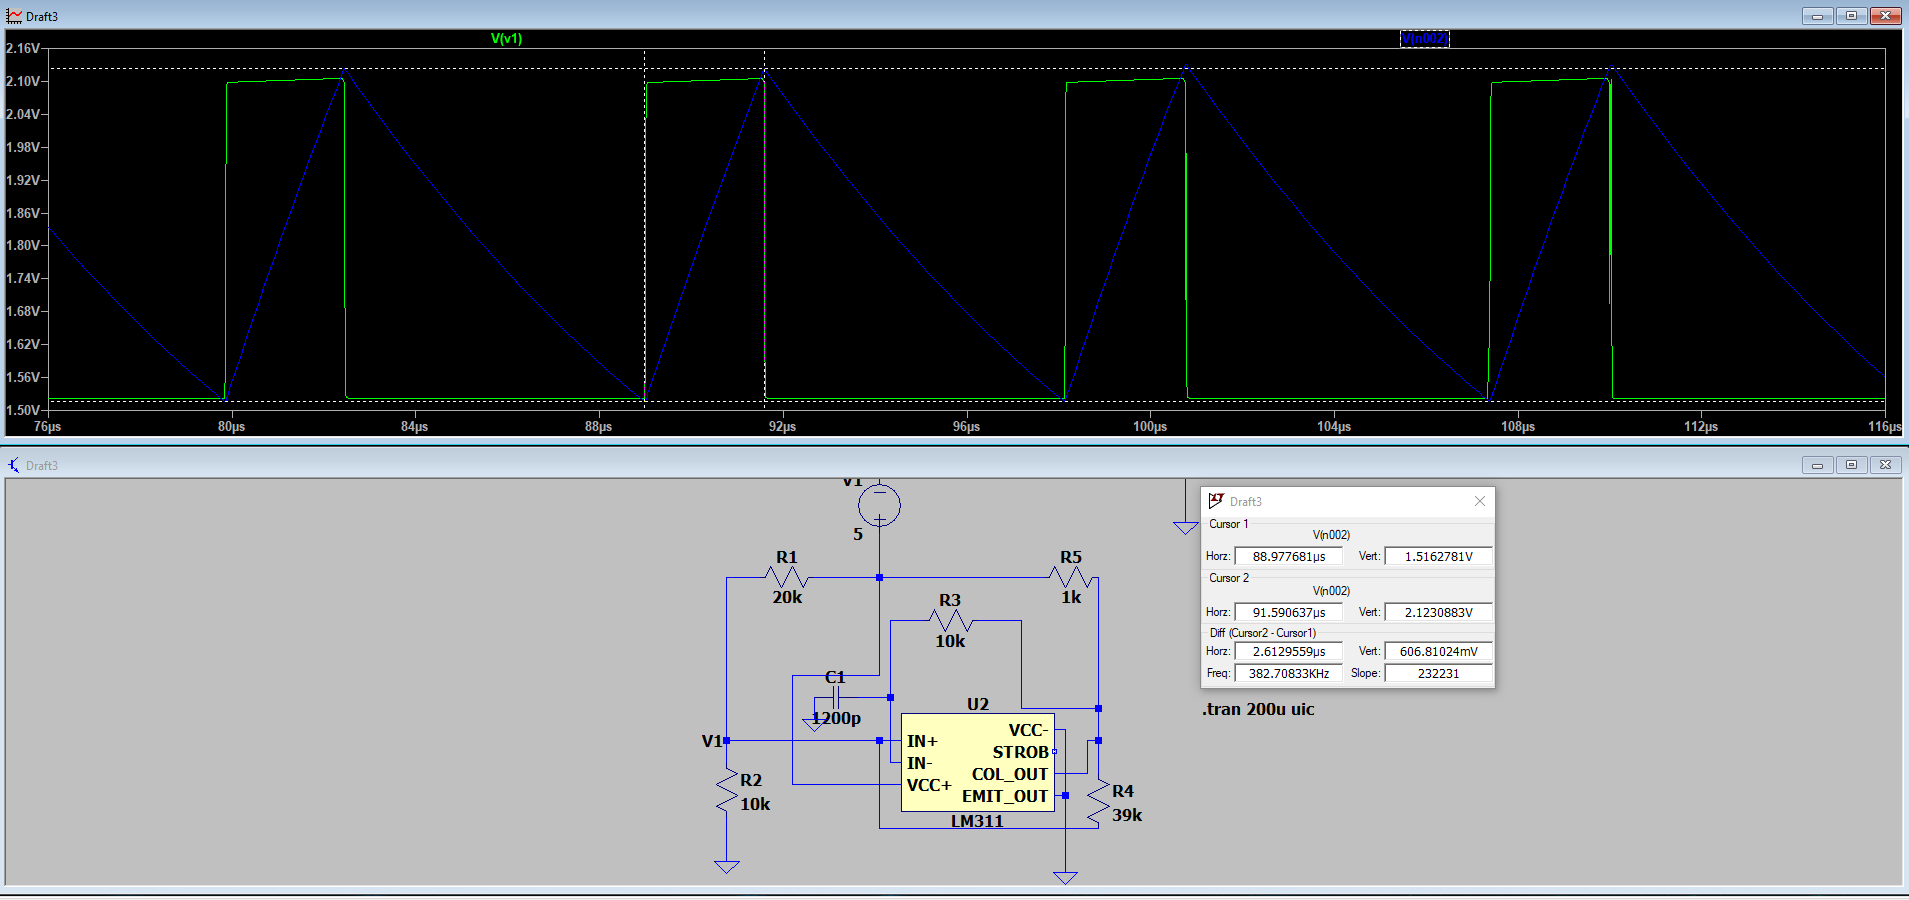
Task: Click the 92µs time axis label
Action: [782, 427]
